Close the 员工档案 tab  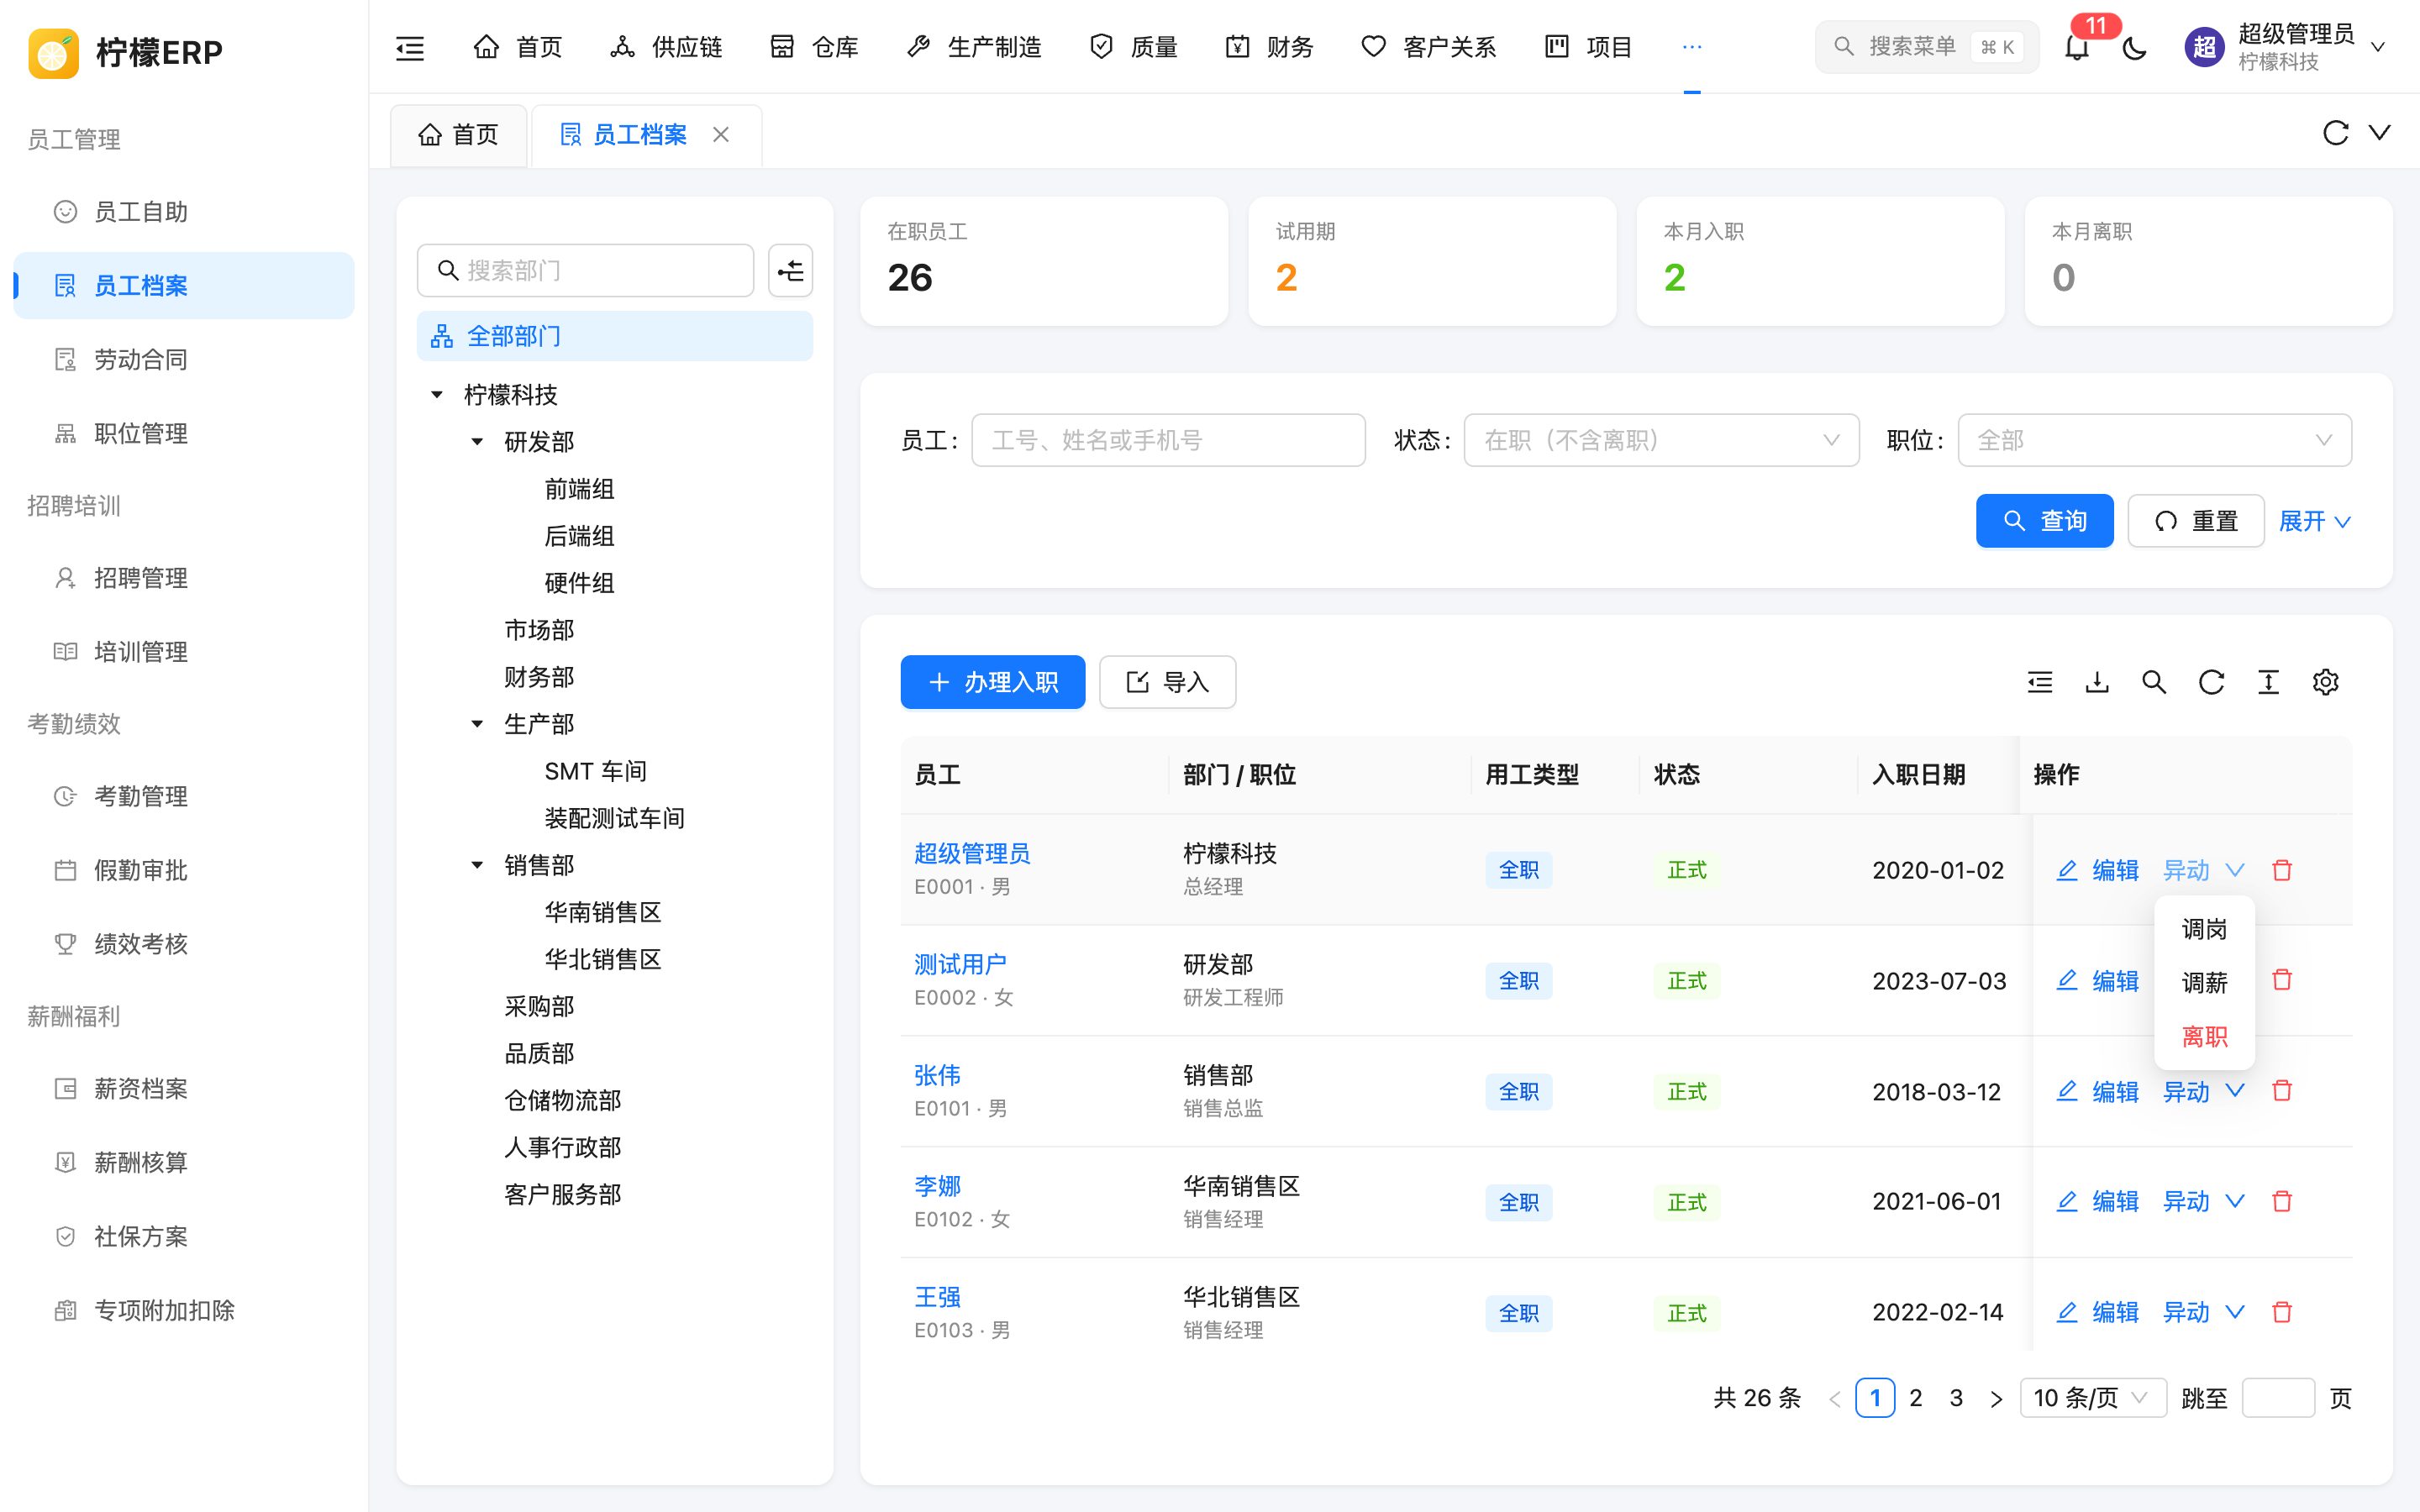click(x=721, y=134)
